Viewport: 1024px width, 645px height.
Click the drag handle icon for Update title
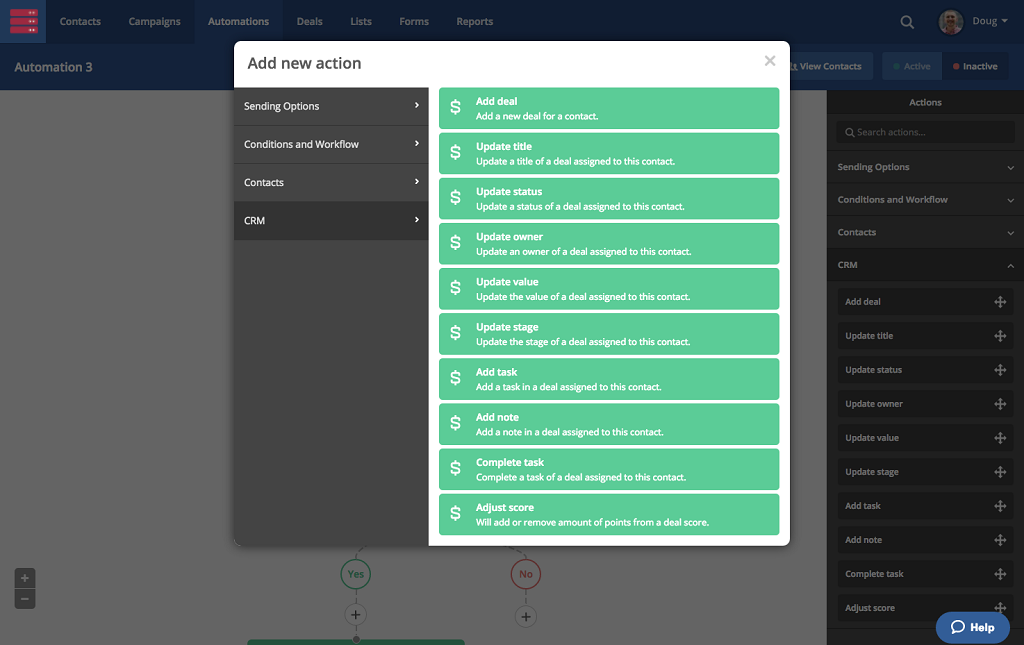[999, 336]
